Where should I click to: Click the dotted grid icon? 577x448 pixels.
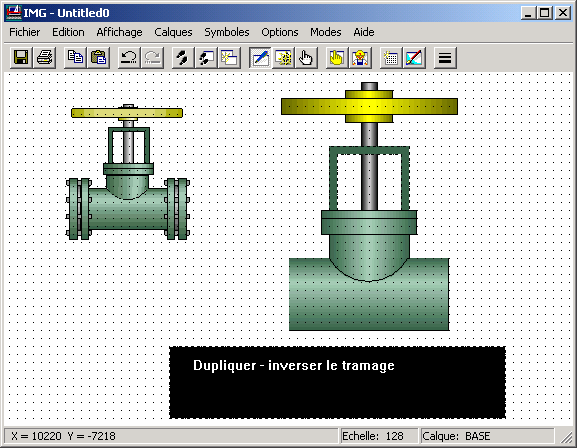point(391,58)
